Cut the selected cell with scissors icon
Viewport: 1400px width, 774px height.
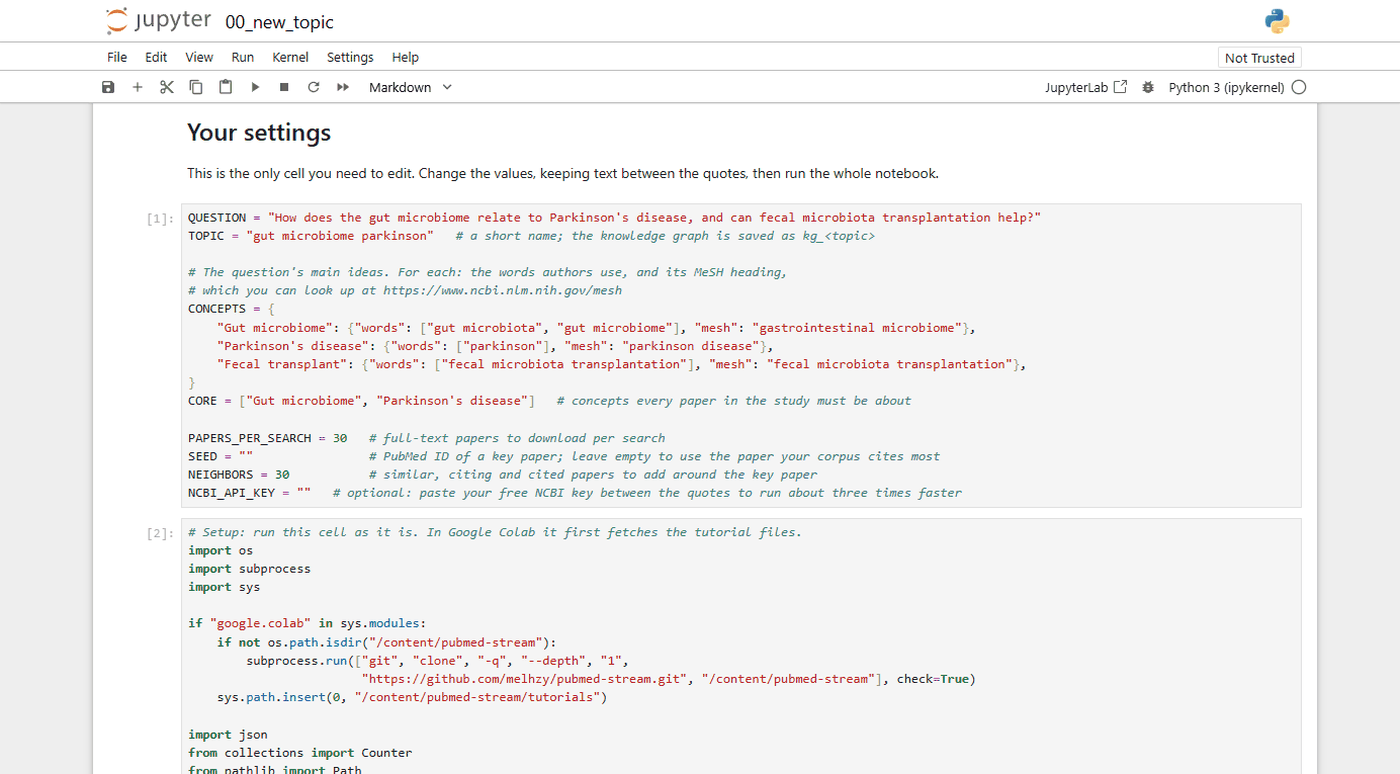167,87
